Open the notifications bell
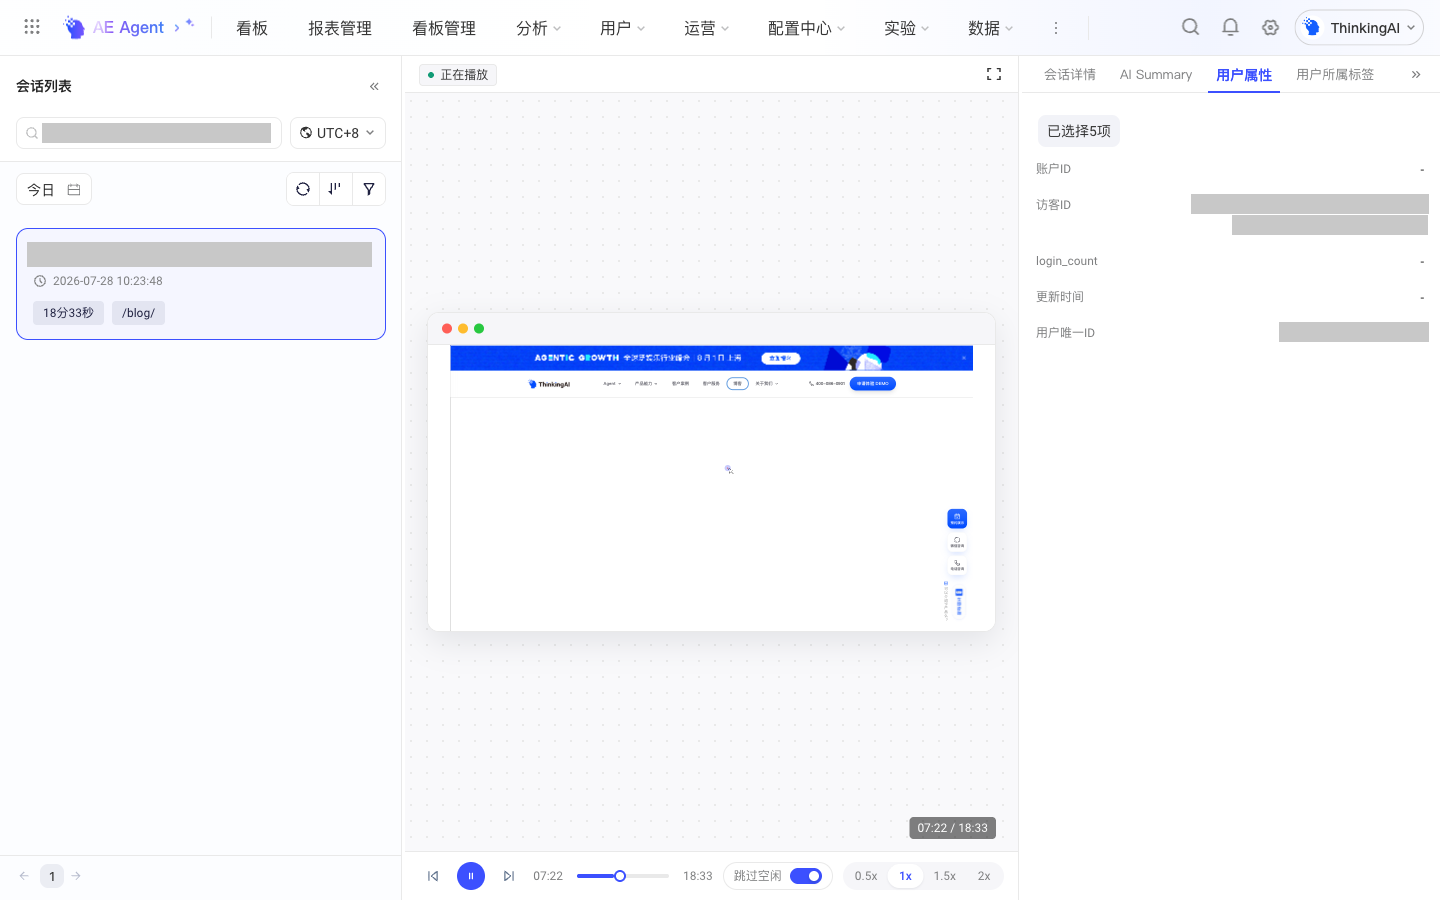Screen dimensions: 1440x900 [x=1230, y=27]
